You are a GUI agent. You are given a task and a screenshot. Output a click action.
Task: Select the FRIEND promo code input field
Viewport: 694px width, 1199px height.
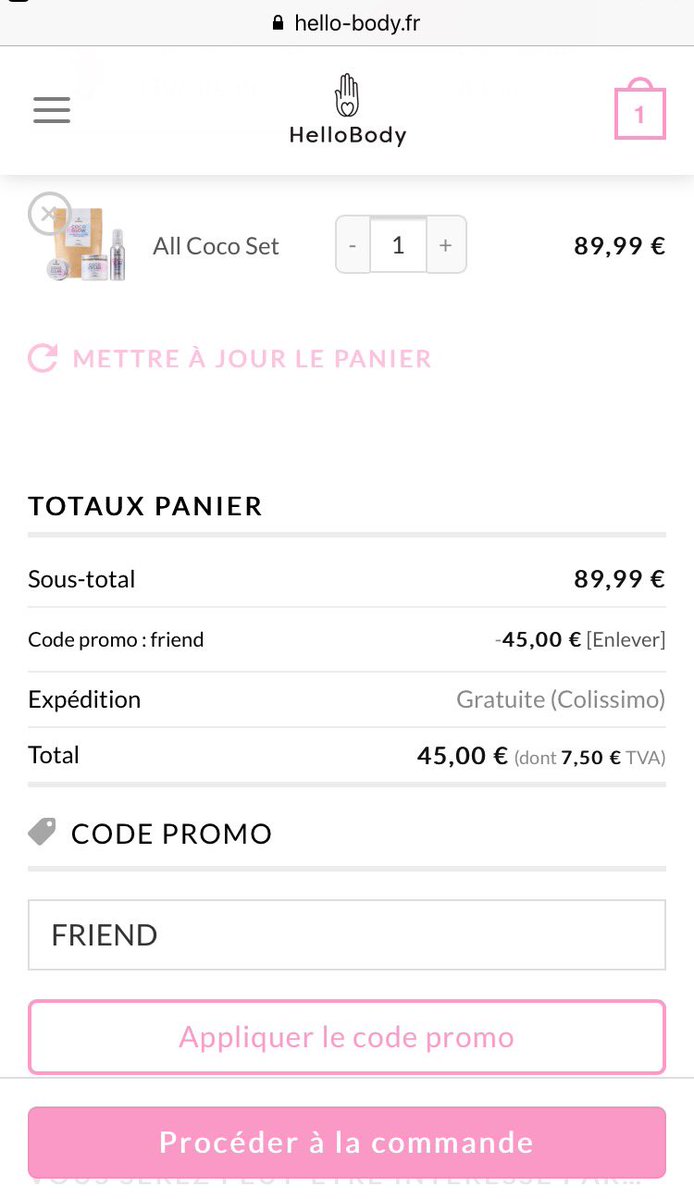click(346, 934)
